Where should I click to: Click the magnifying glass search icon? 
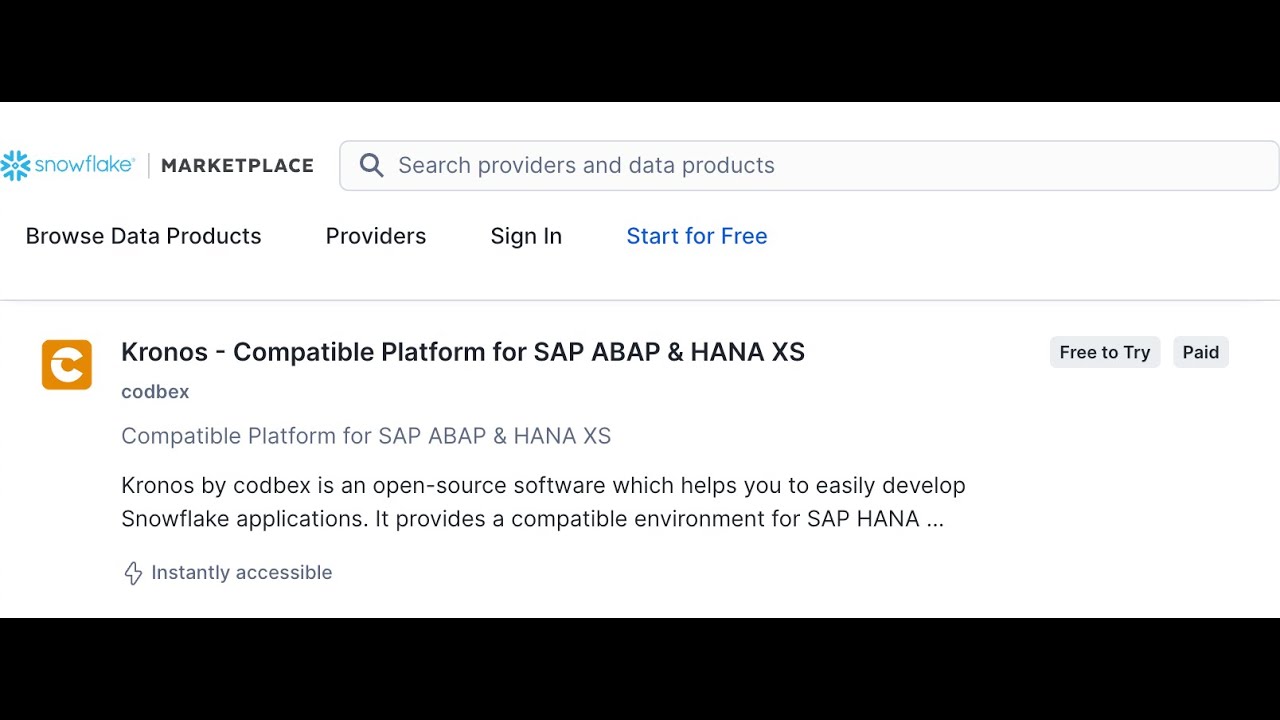click(x=371, y=165)
